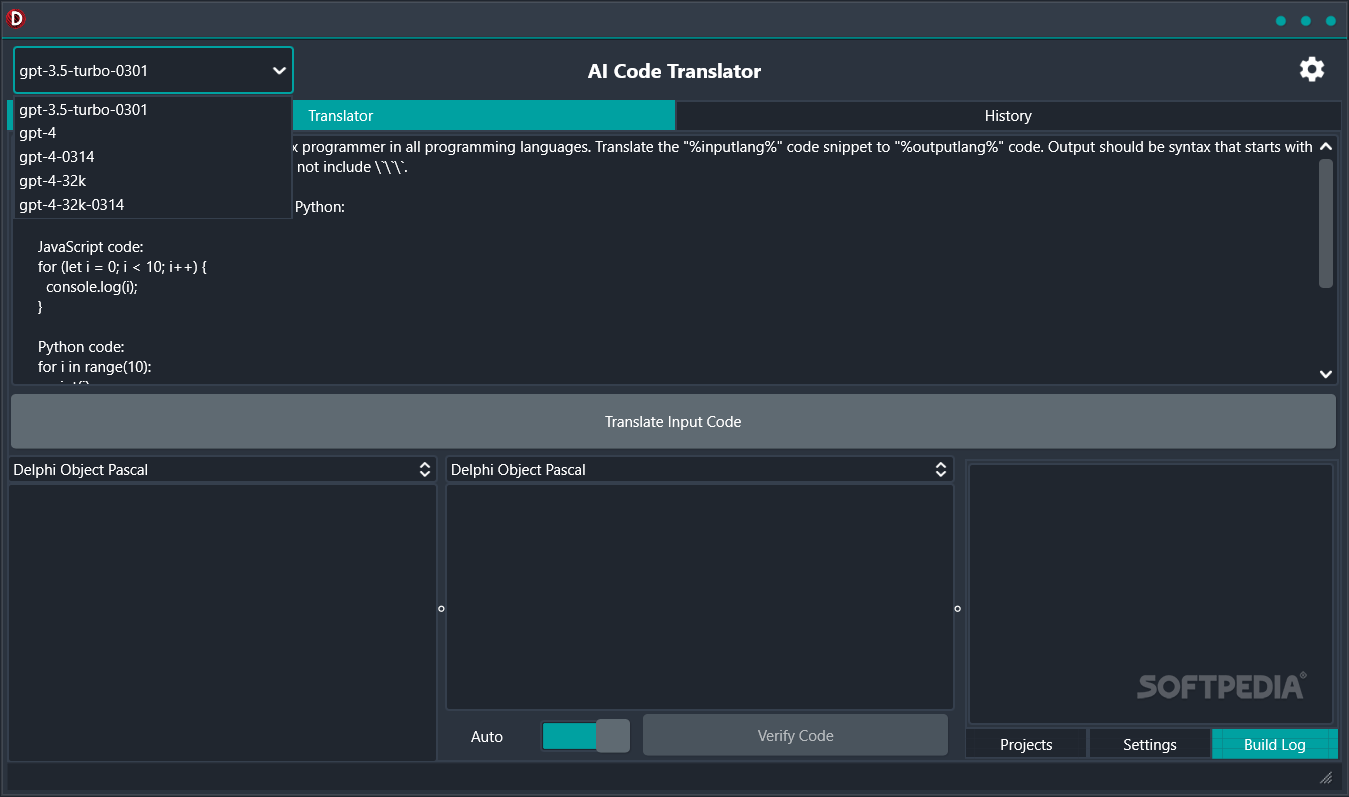Show the Build Log tab

click(x=1275, y=745)
